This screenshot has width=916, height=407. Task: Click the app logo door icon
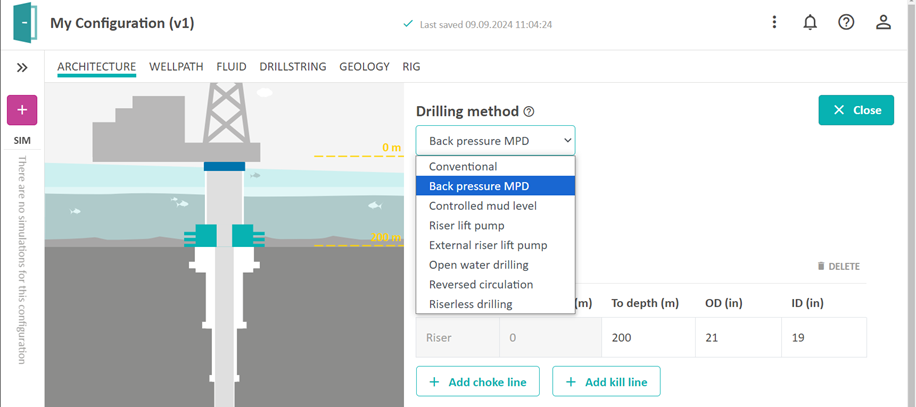[24, 23]
